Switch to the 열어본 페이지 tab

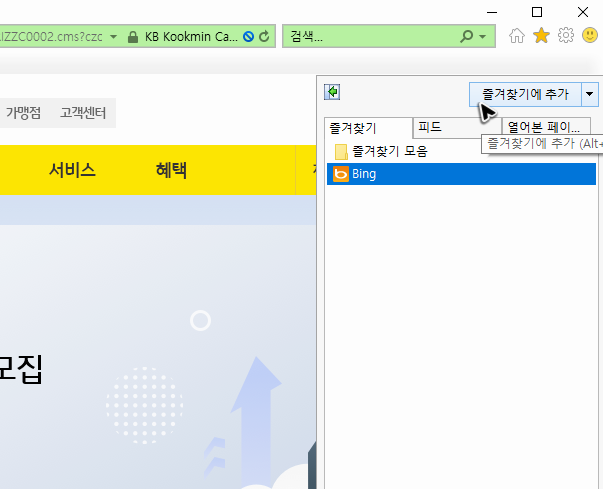click(546, 127)
